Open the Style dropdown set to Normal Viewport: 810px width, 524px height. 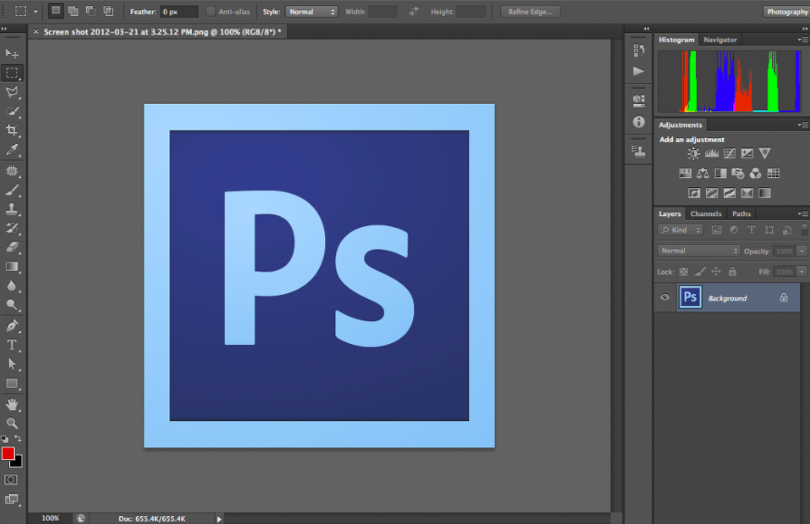tap(311, 11)
